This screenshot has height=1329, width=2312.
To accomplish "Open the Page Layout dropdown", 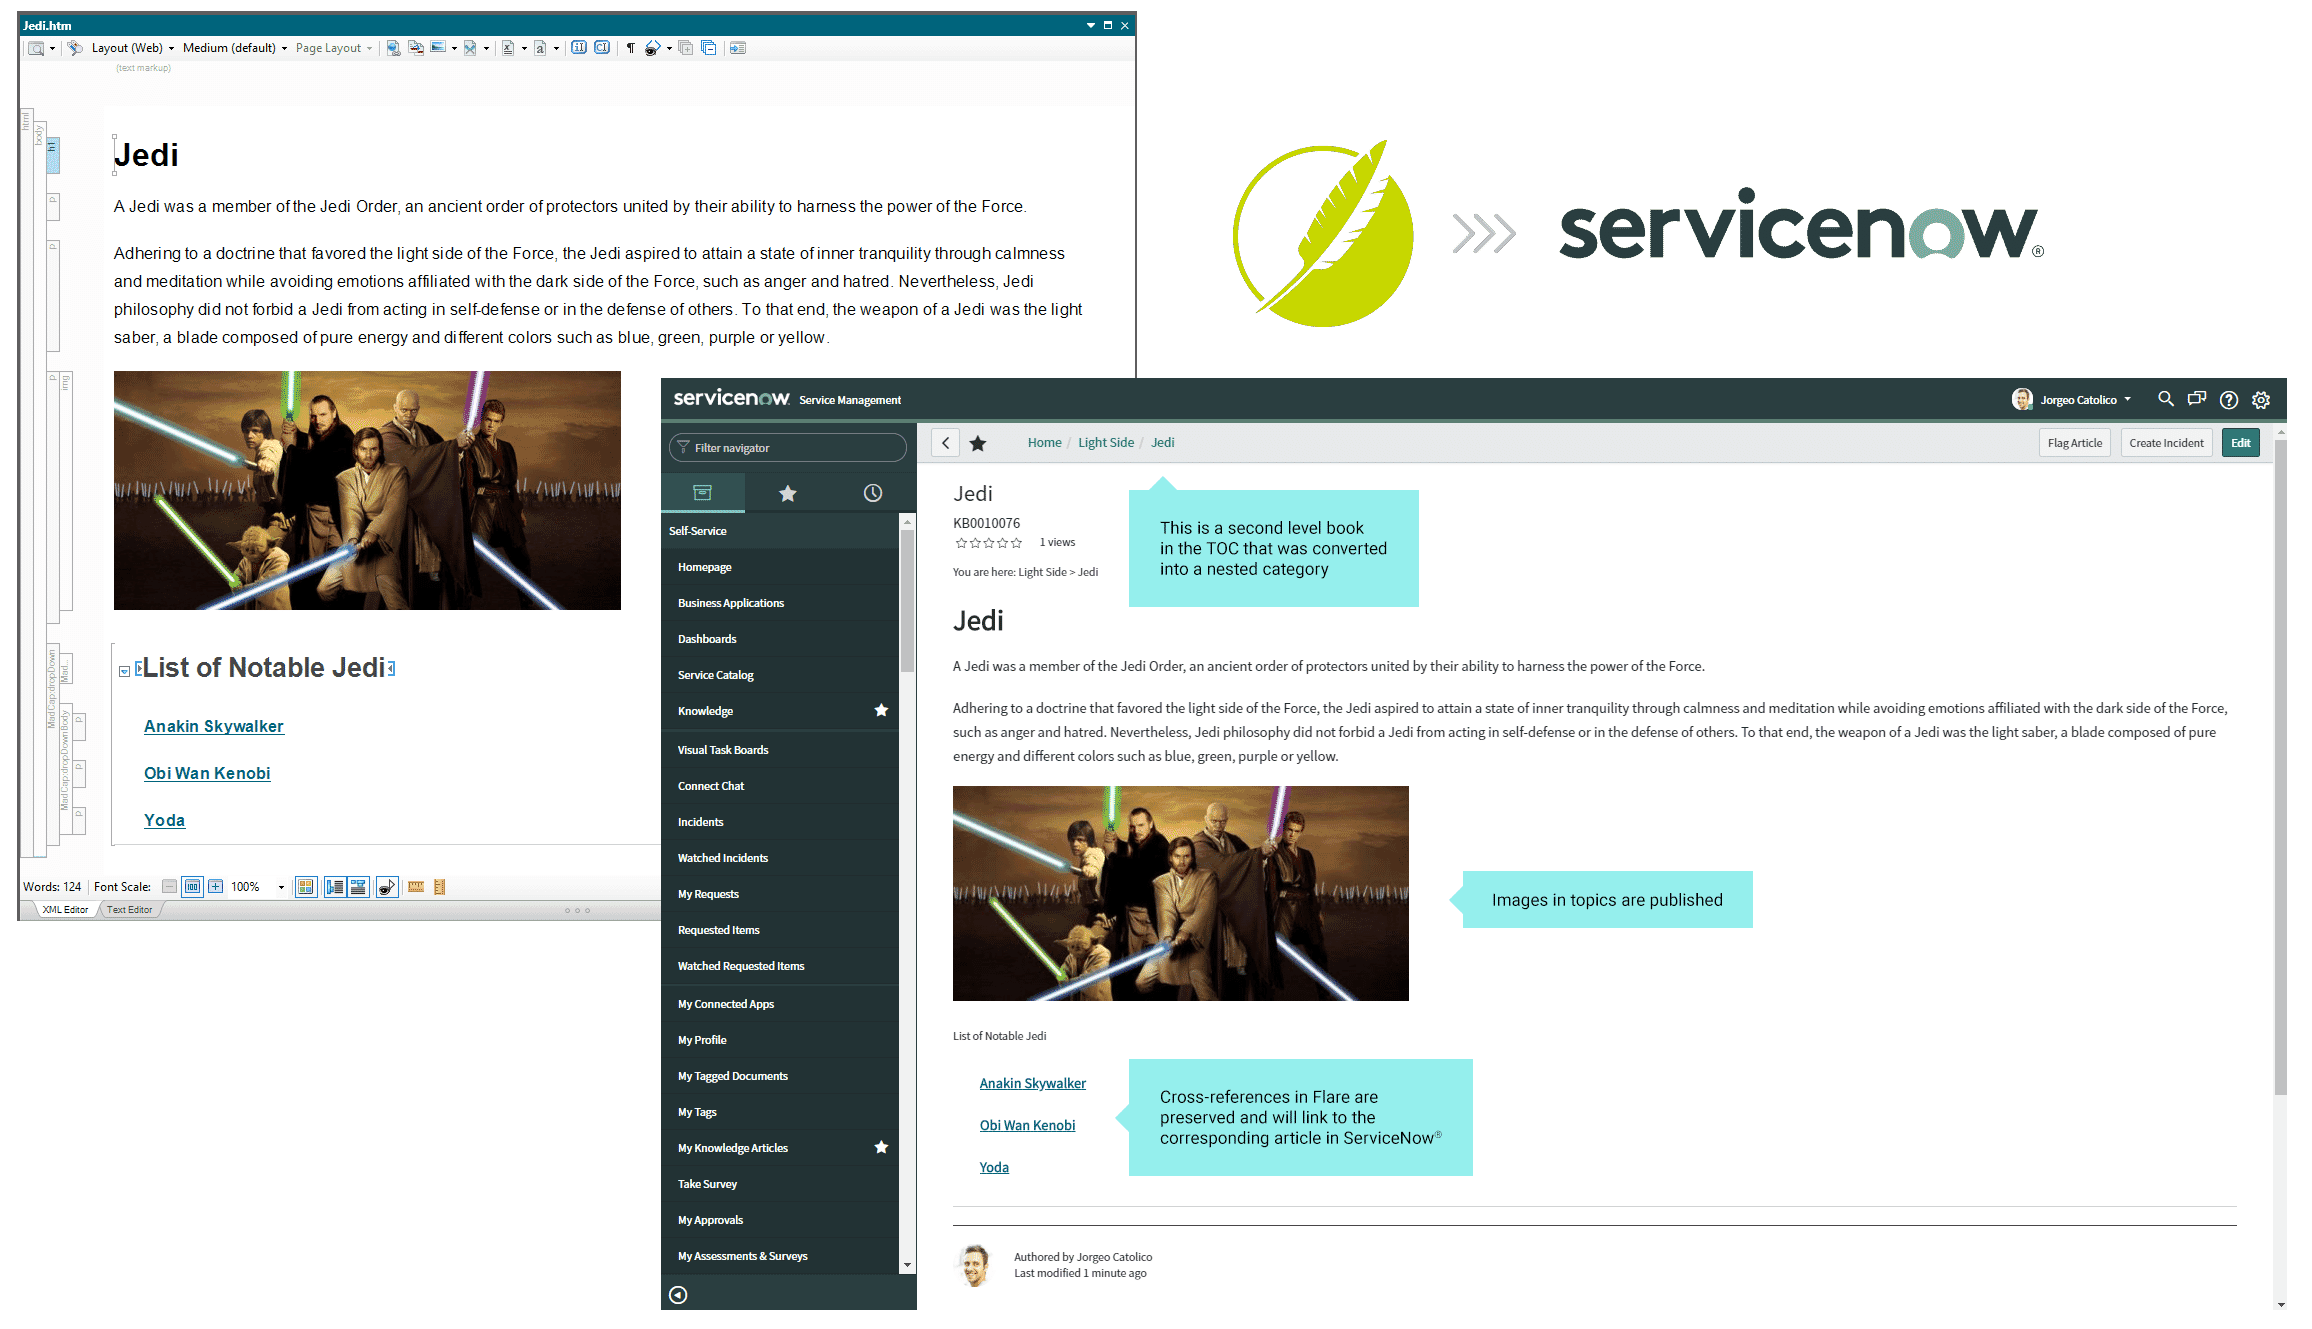I will (x=334, y=48).
